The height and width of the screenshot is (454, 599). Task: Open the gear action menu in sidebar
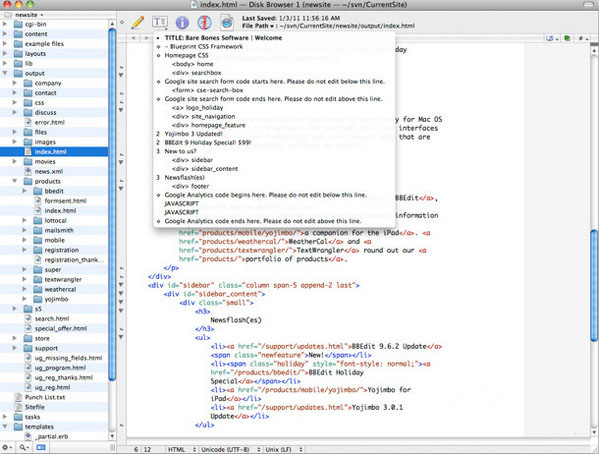(7, 447)
